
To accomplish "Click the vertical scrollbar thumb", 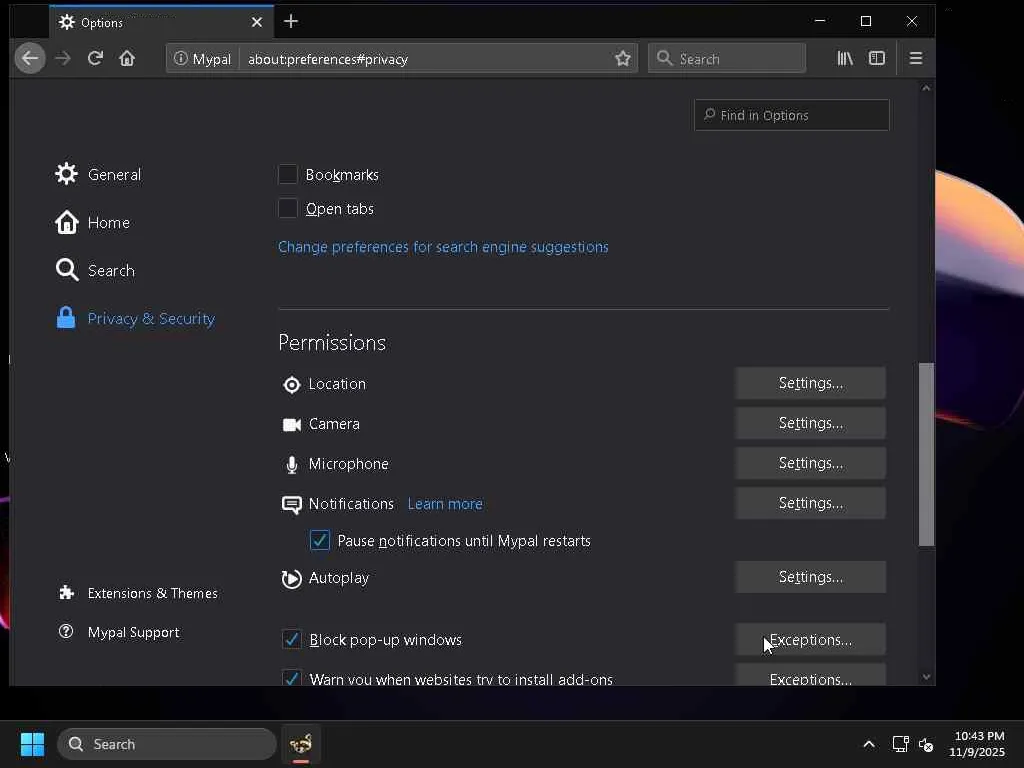I will tap(926, 454).
